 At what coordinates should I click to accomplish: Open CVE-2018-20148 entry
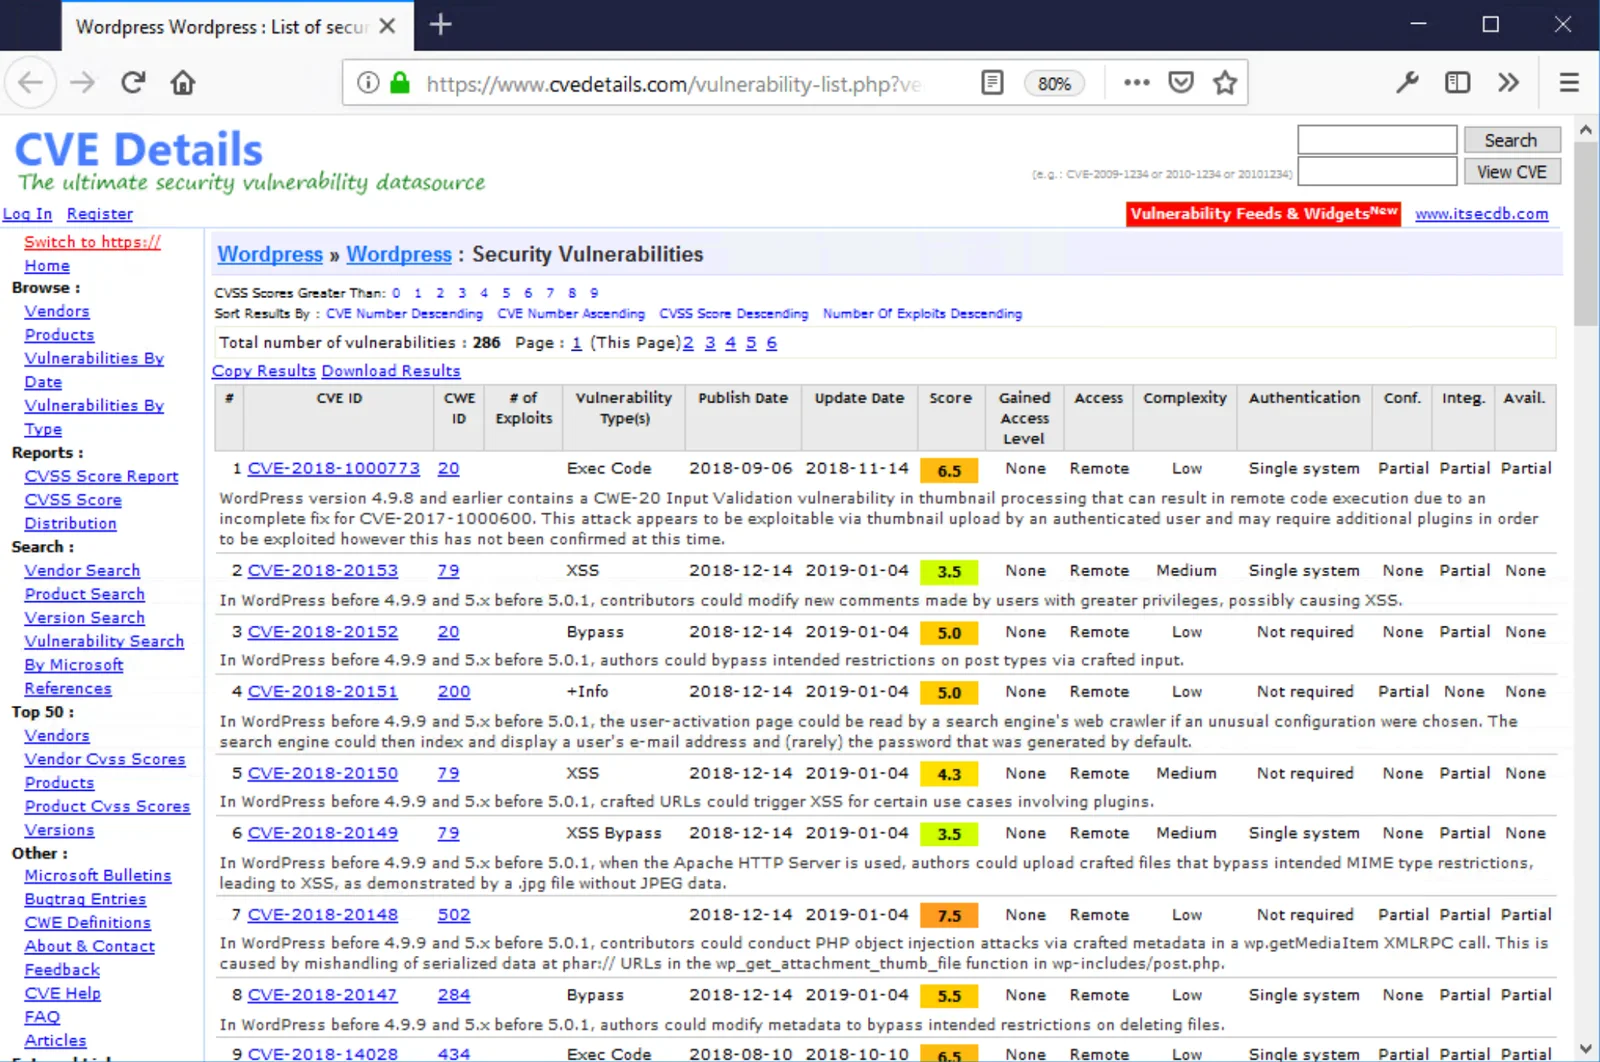323,915
